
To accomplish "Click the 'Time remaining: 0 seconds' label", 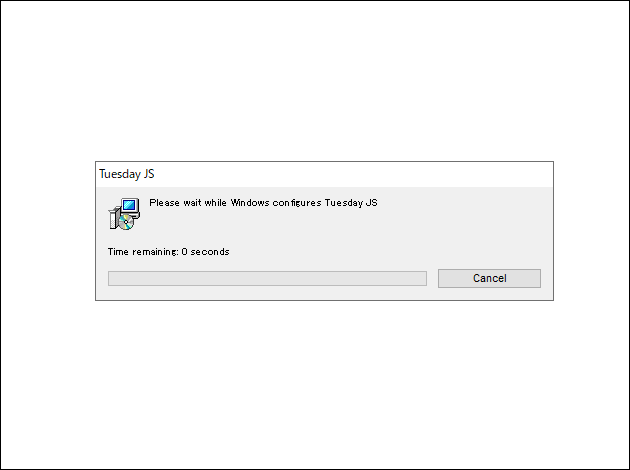I will tap(168, 252).
